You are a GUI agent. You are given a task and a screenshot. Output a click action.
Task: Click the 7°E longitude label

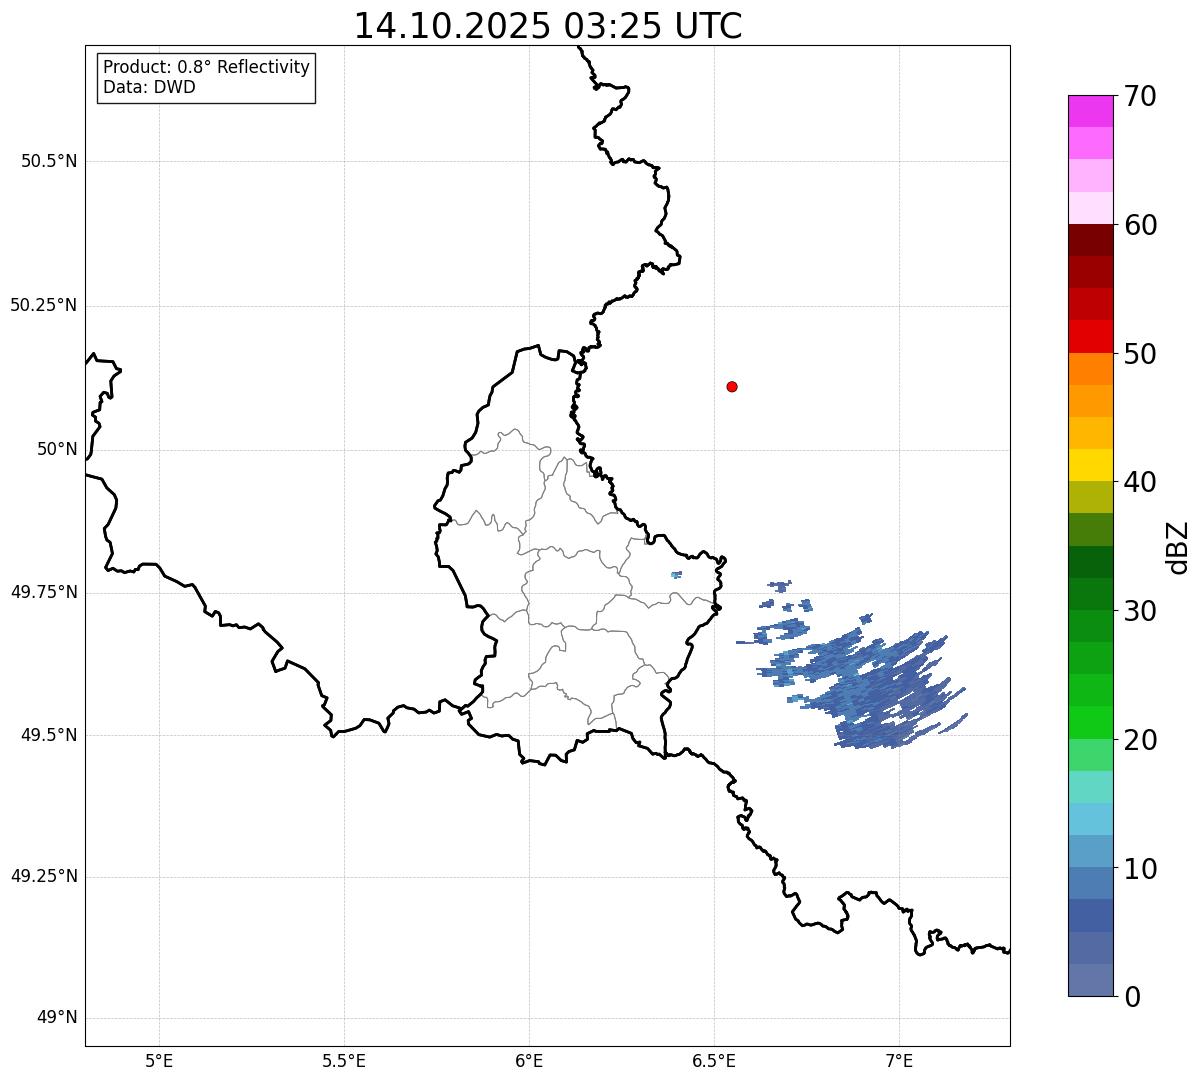tap(899, 1061)
